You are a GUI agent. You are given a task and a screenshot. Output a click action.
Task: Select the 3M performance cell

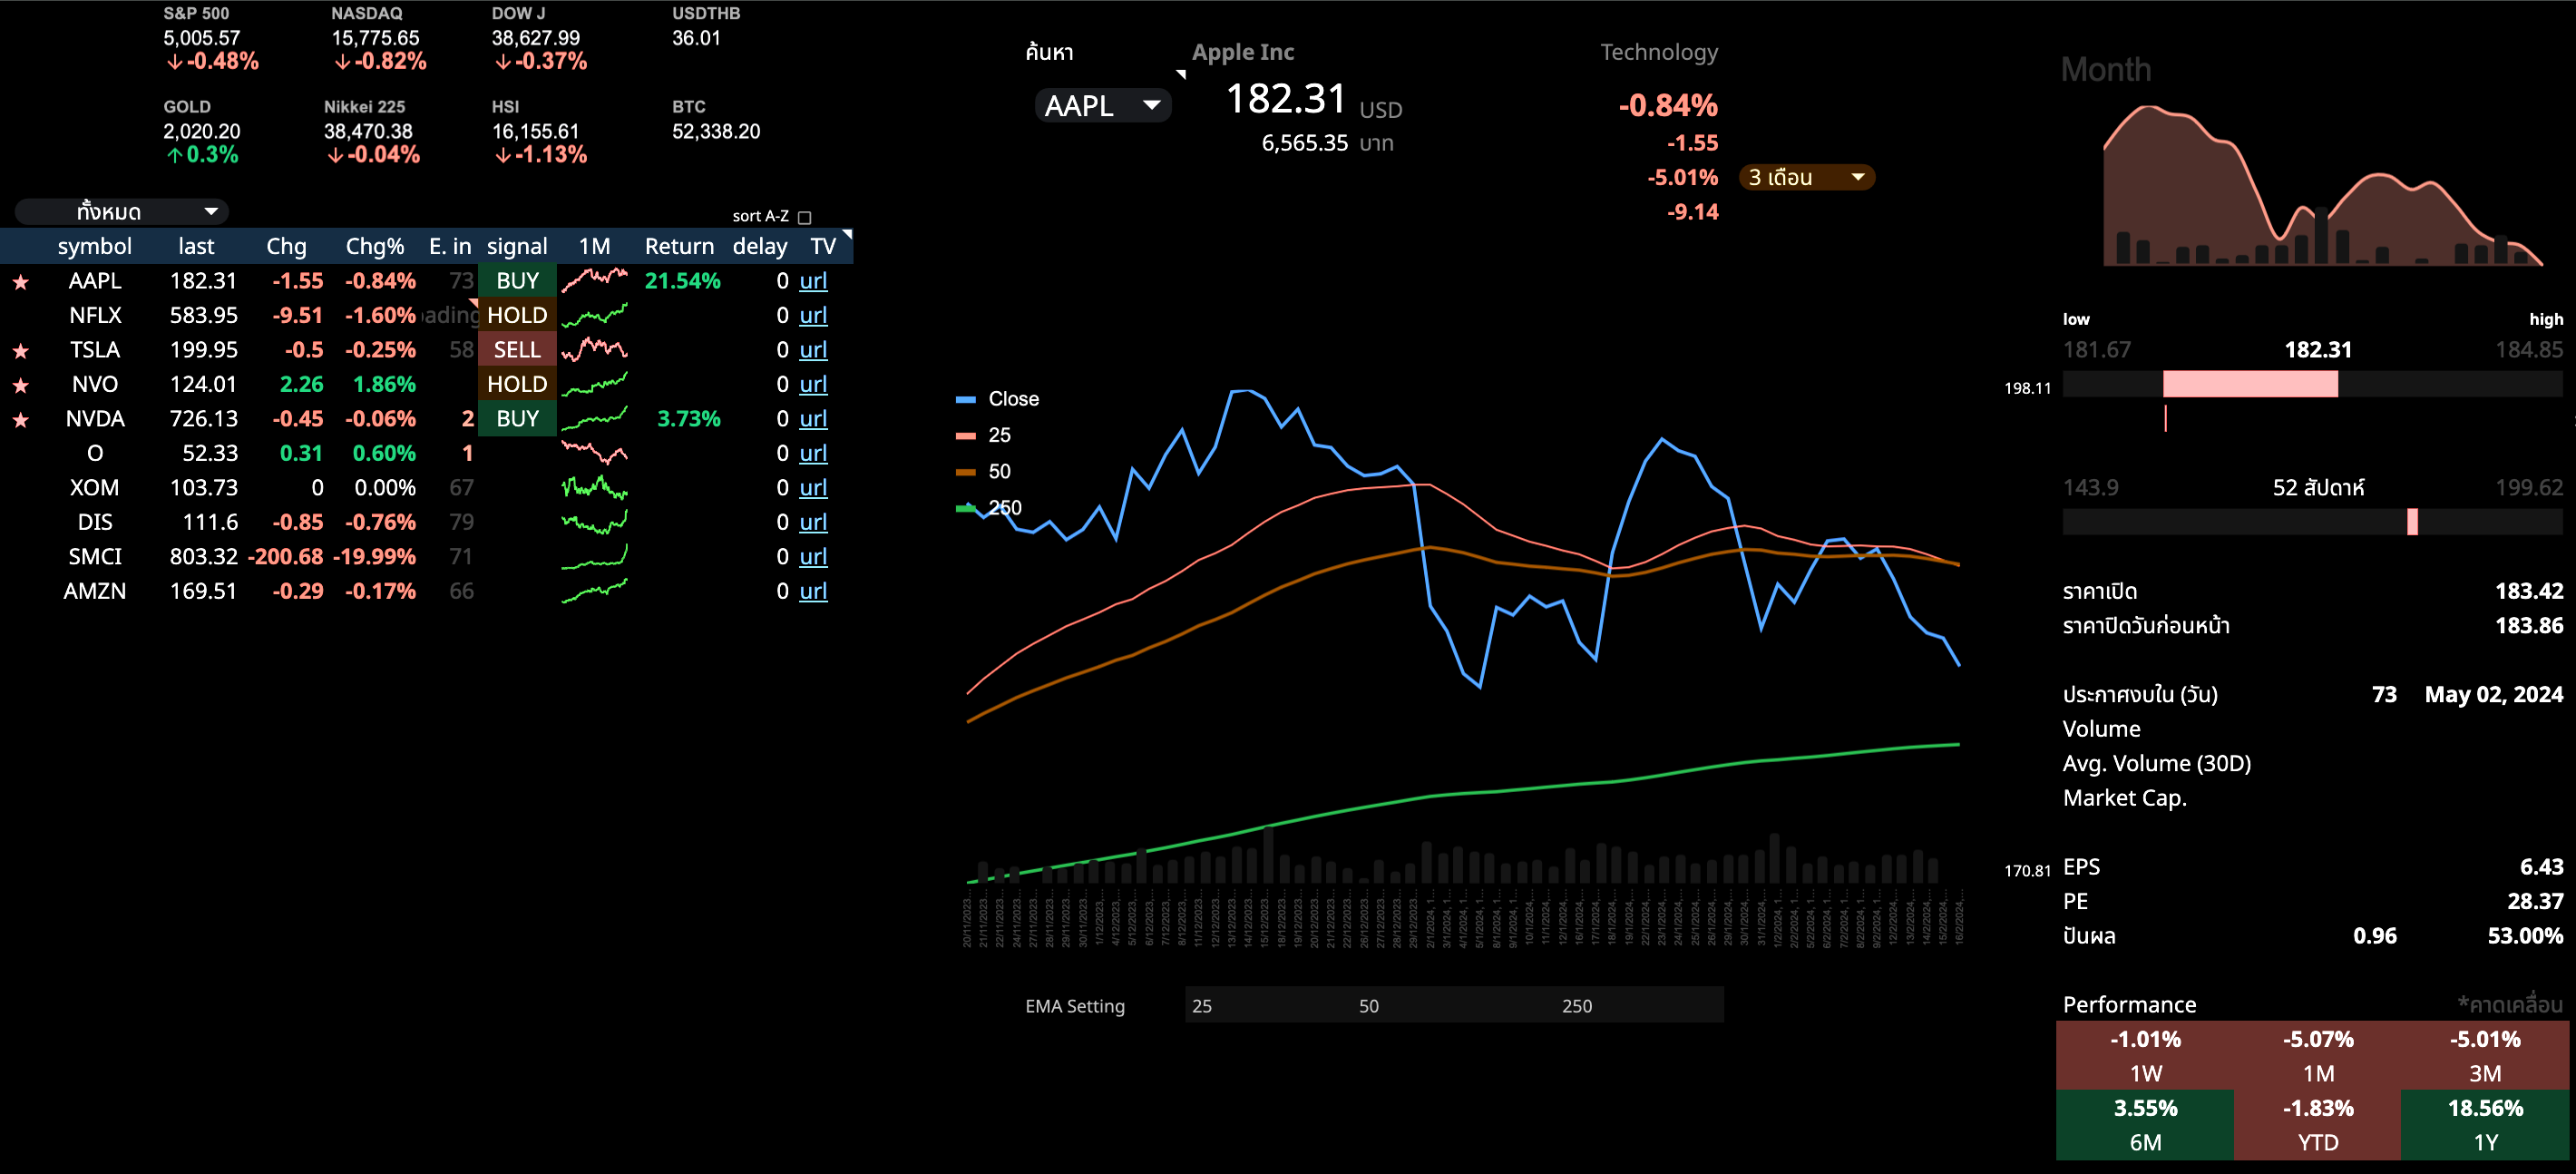(x=2485, y=1056)
